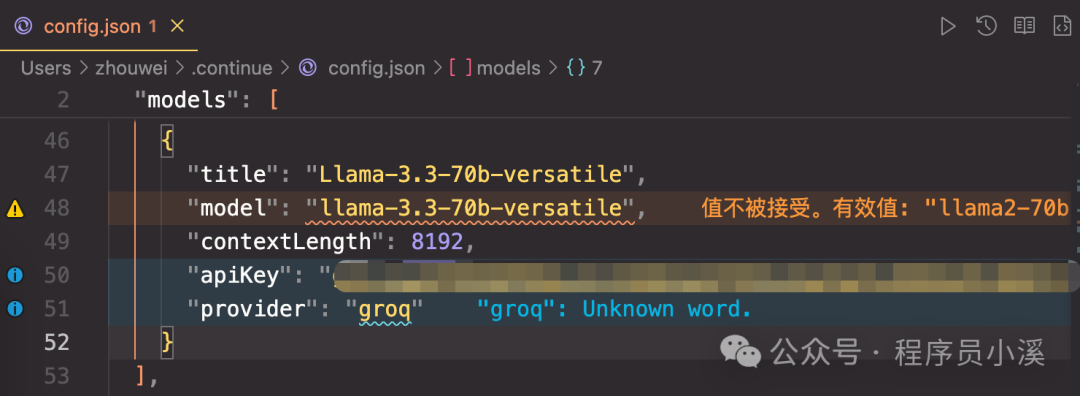Viewport: 1080px width, 396px height.
Task: Click the underlined "groq" provider value
Action: pyautogui.click(x=385, y=310)
